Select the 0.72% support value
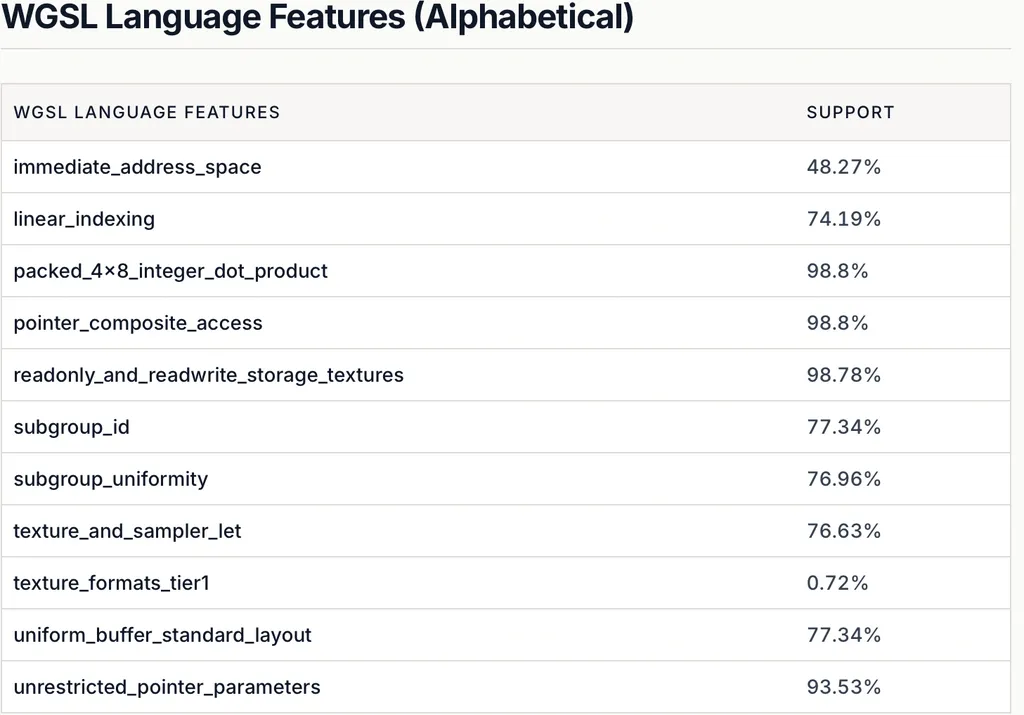Viewport: 1024px width, 715px height. point(837,582)
